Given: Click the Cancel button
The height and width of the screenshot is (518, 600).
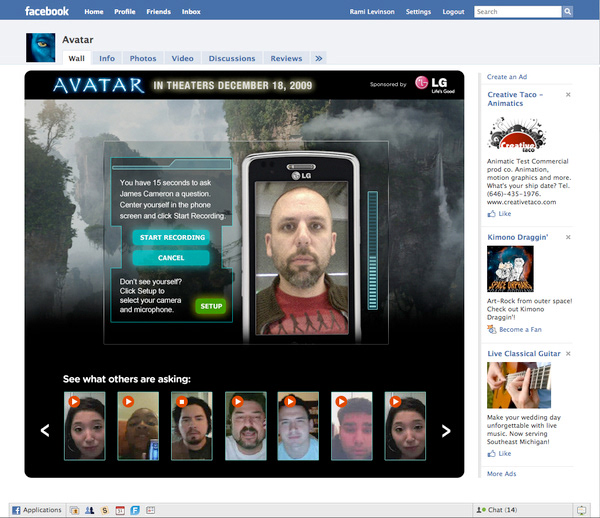Looking at the screenshot, I should (171, 258).
